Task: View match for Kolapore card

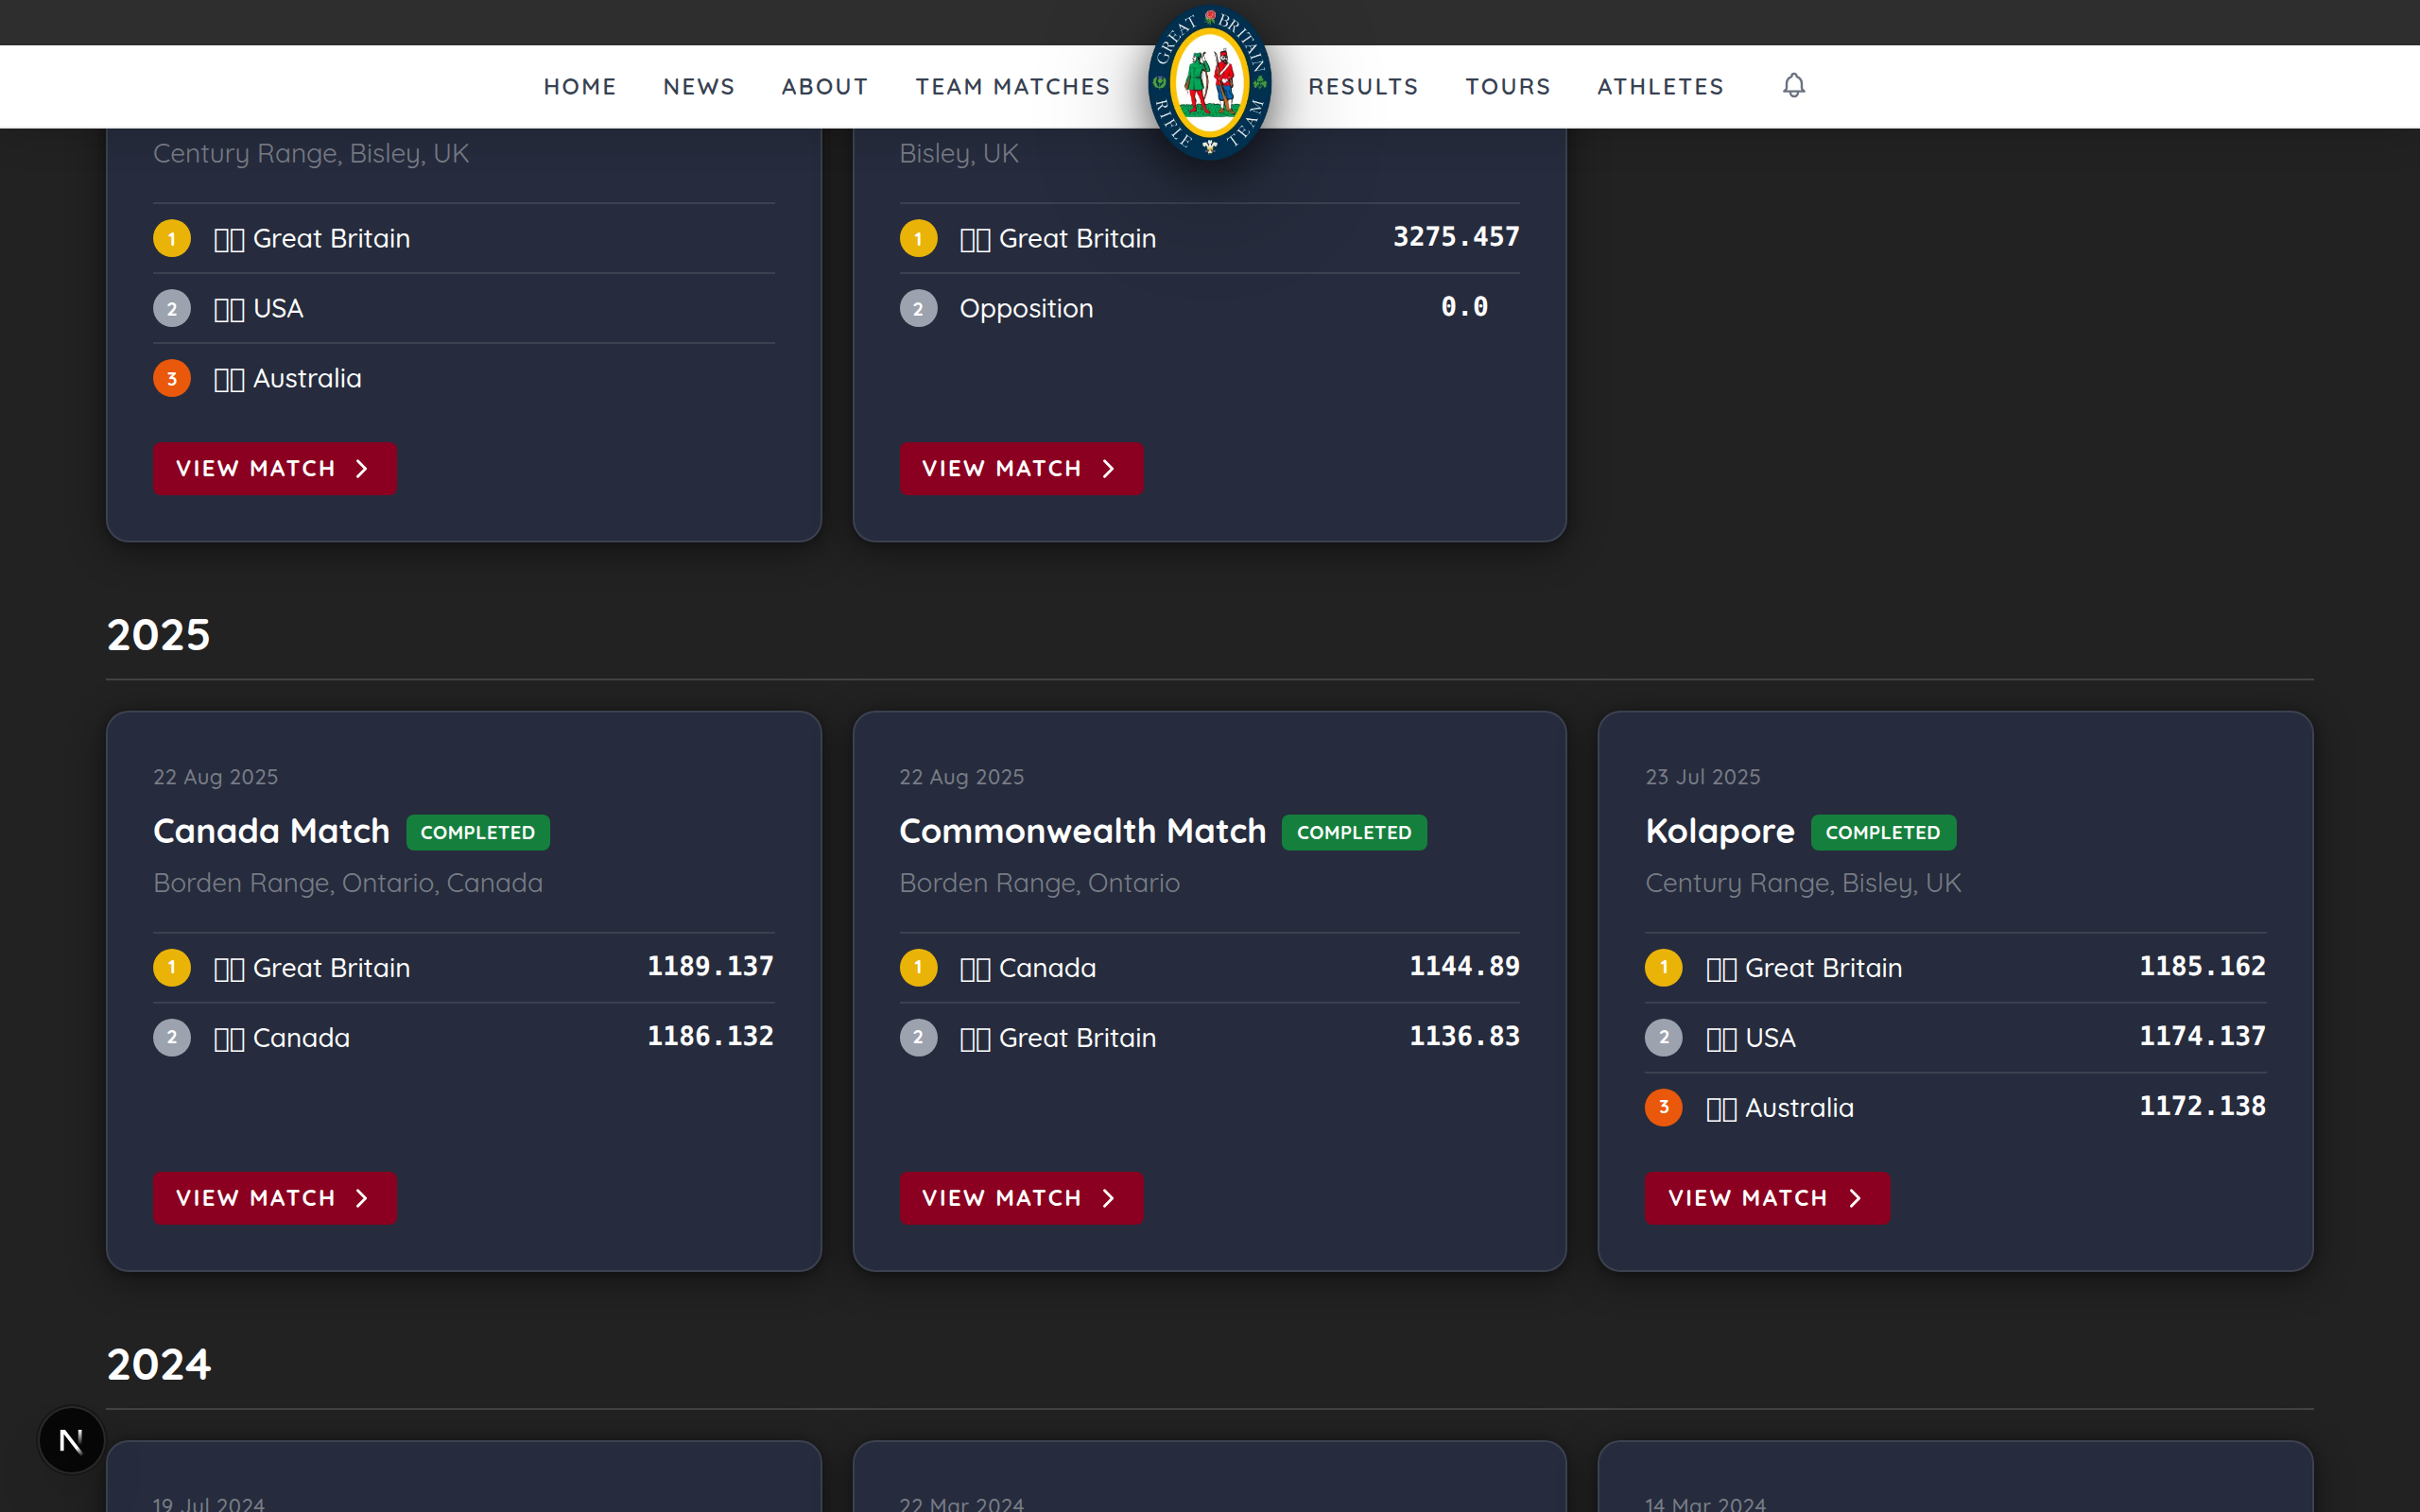Action: [1767, 1198]
